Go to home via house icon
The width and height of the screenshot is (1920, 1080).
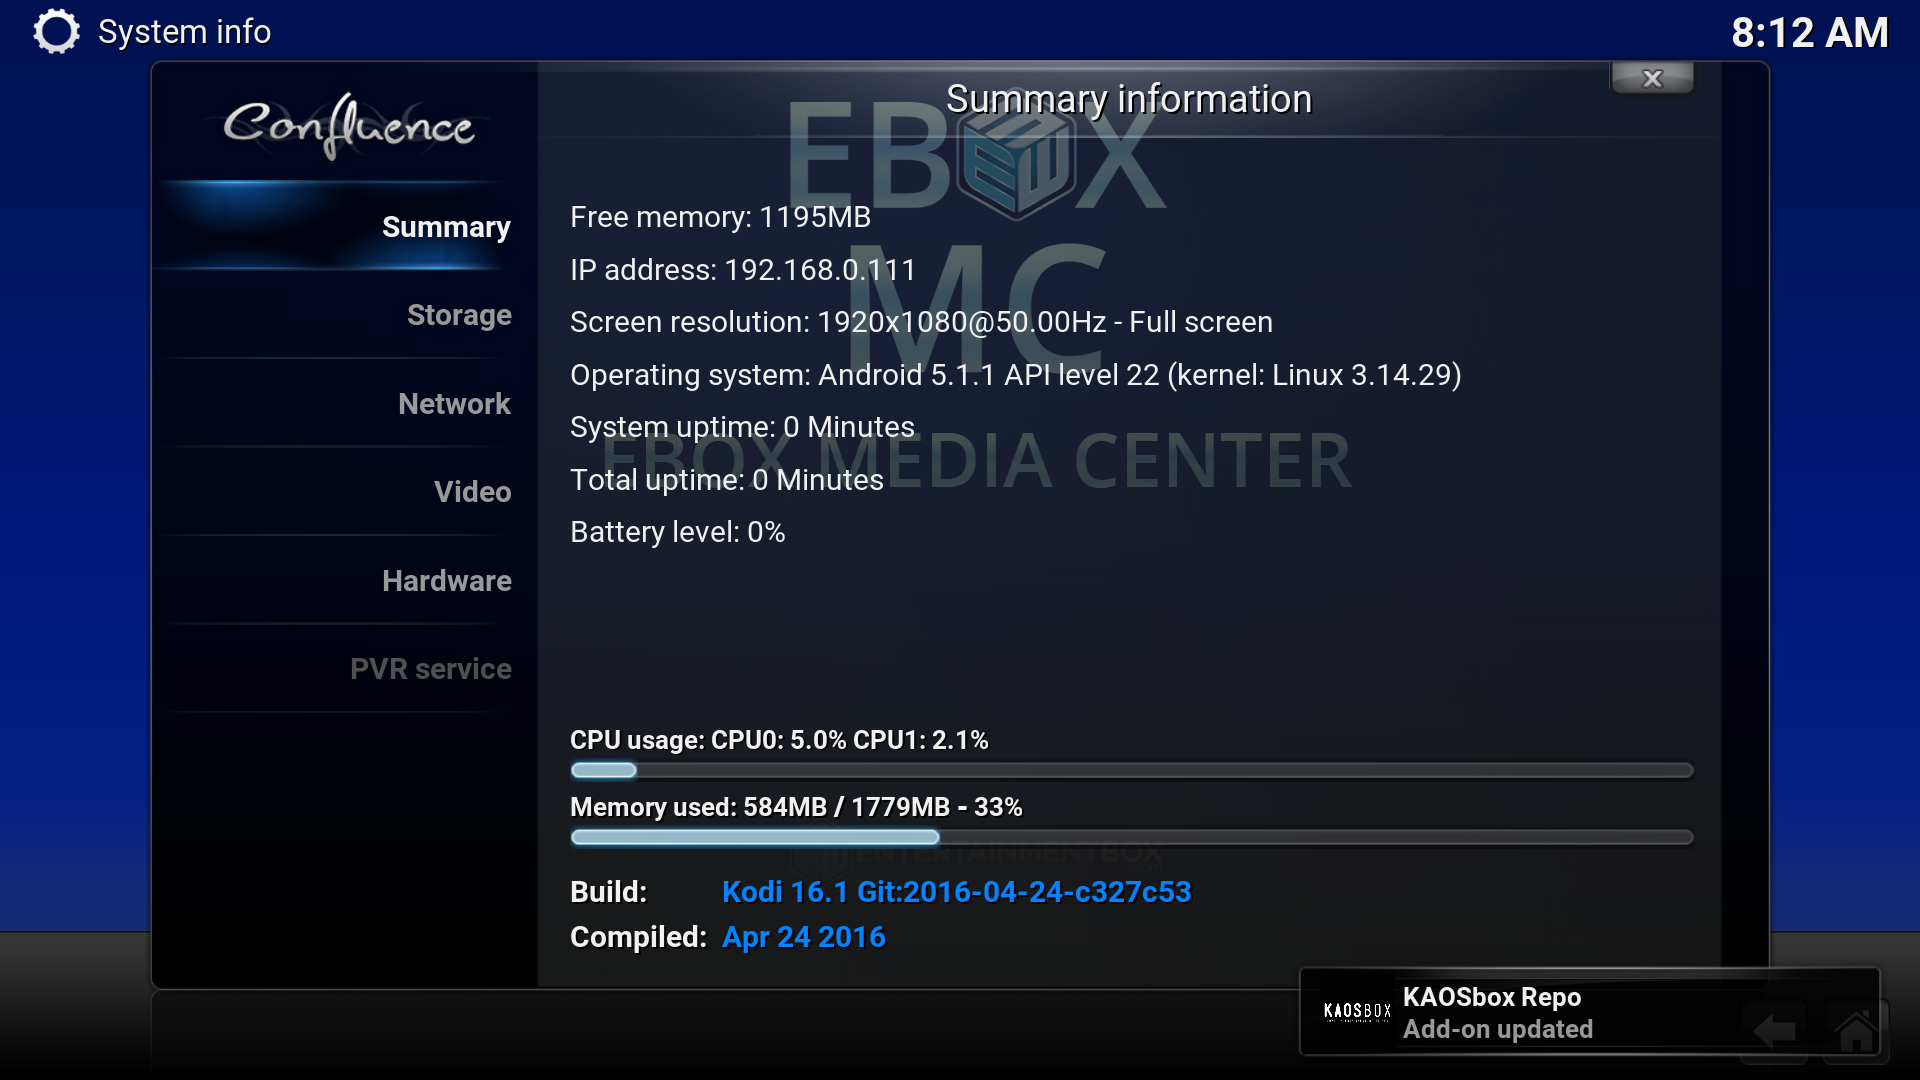pos(1856,1030)
